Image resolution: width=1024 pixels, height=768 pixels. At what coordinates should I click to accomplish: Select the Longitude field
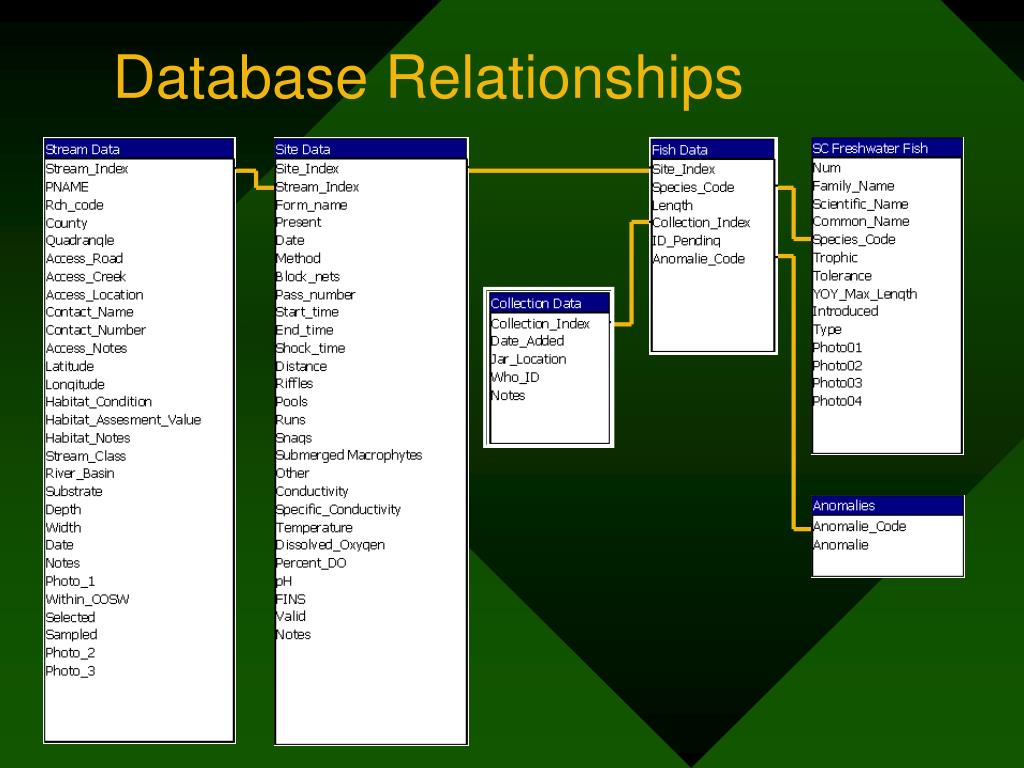tap(75, 385)
